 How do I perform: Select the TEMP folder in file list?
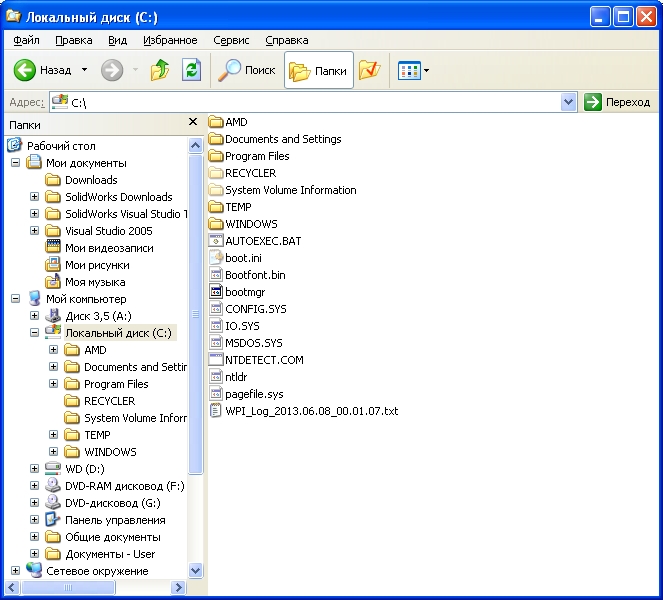(230, 207)
